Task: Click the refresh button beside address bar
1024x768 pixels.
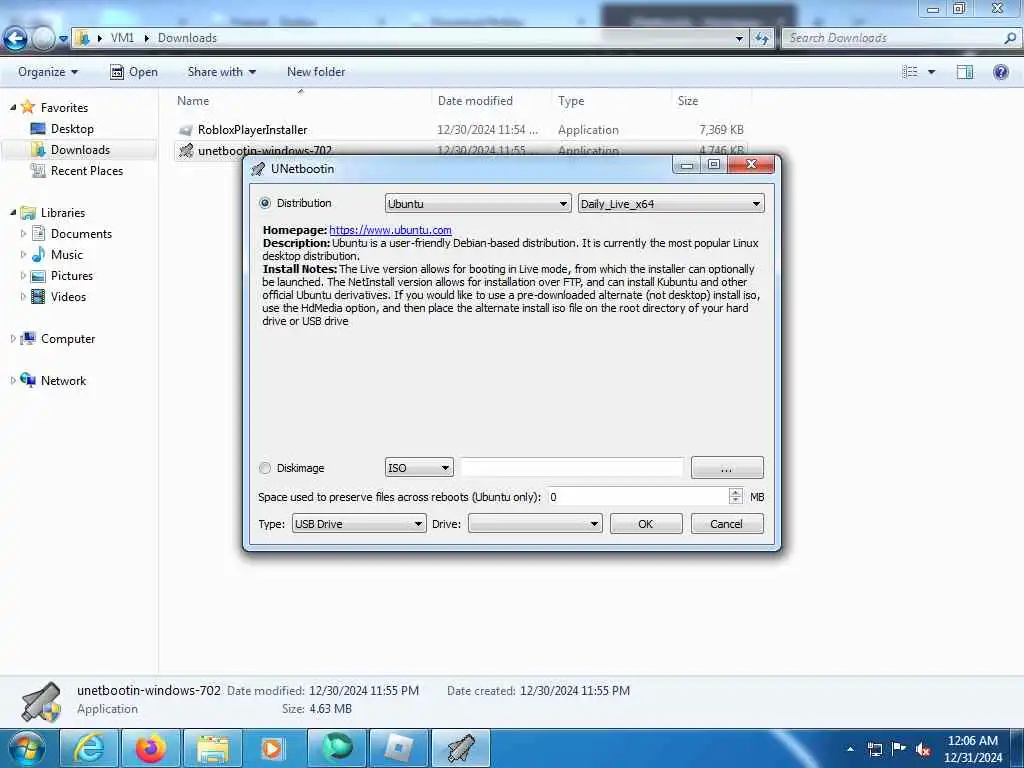Action: pyautogui.click(x=761, y=39)
